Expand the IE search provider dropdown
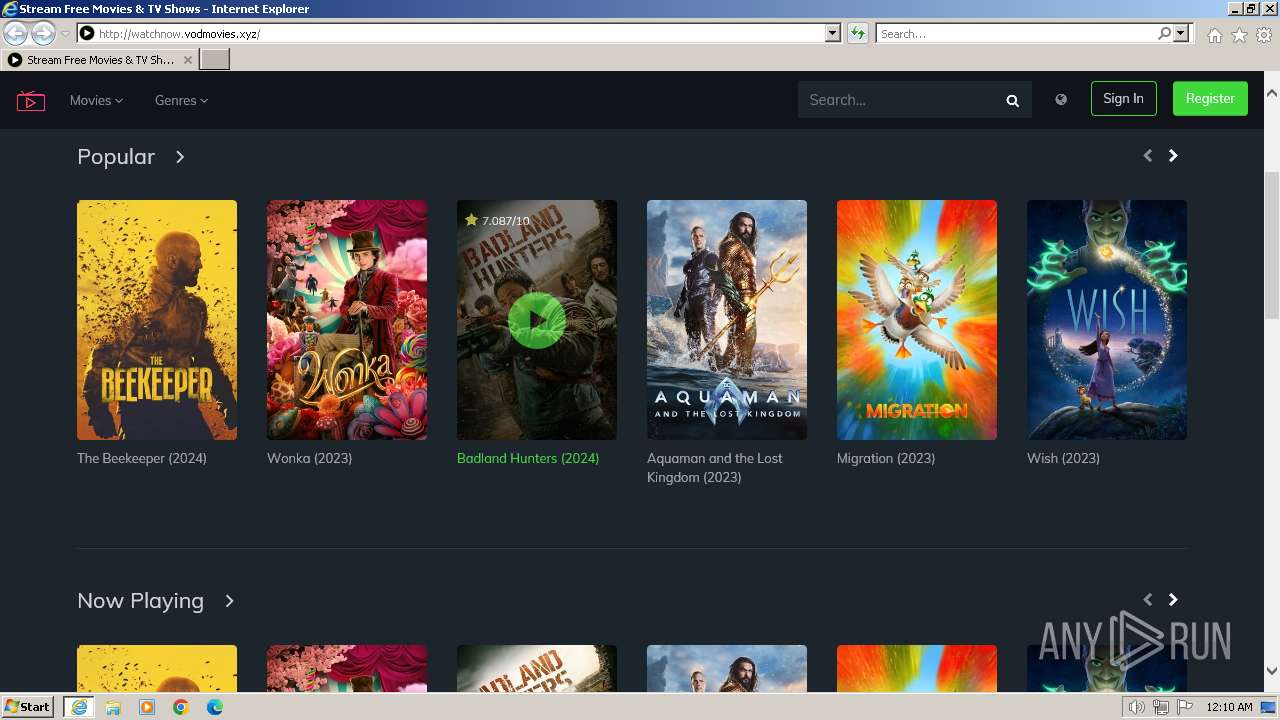Image resolution: width=1280 pixels, height=720 pixels. 1181,33
